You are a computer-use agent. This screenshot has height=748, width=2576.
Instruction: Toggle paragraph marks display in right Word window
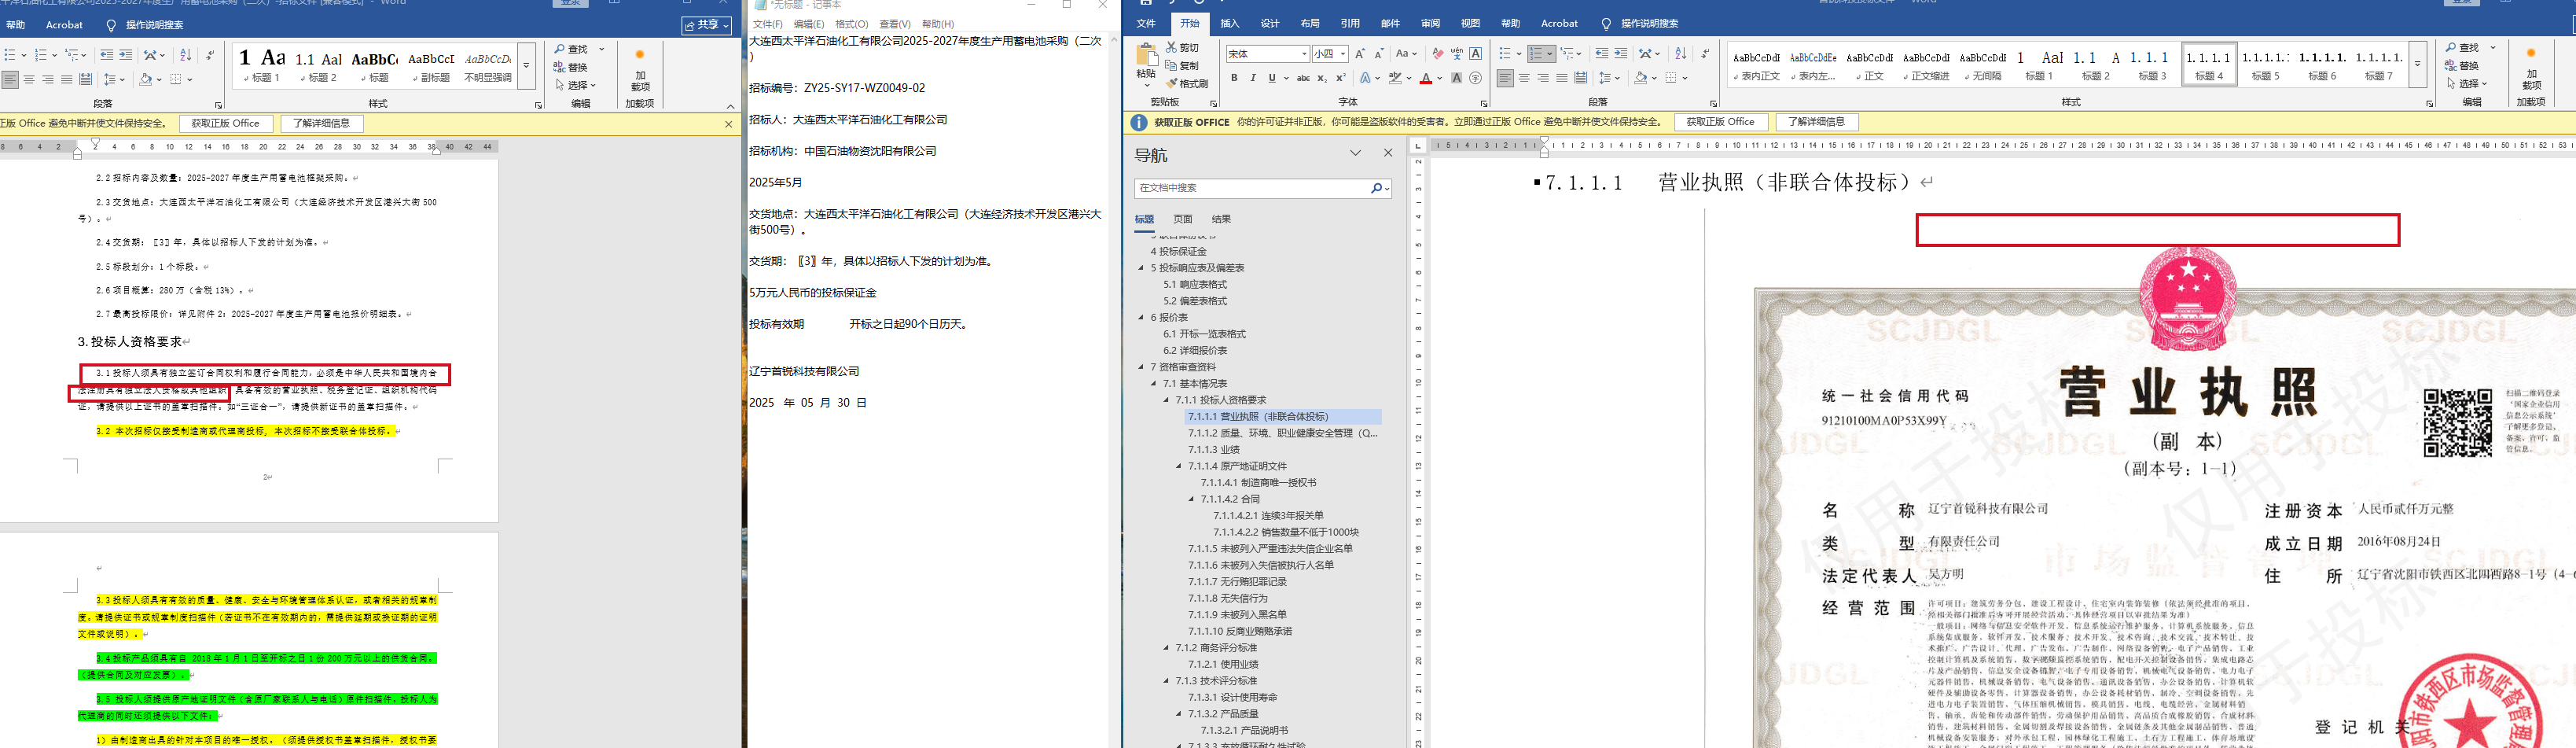[1705, 54]
